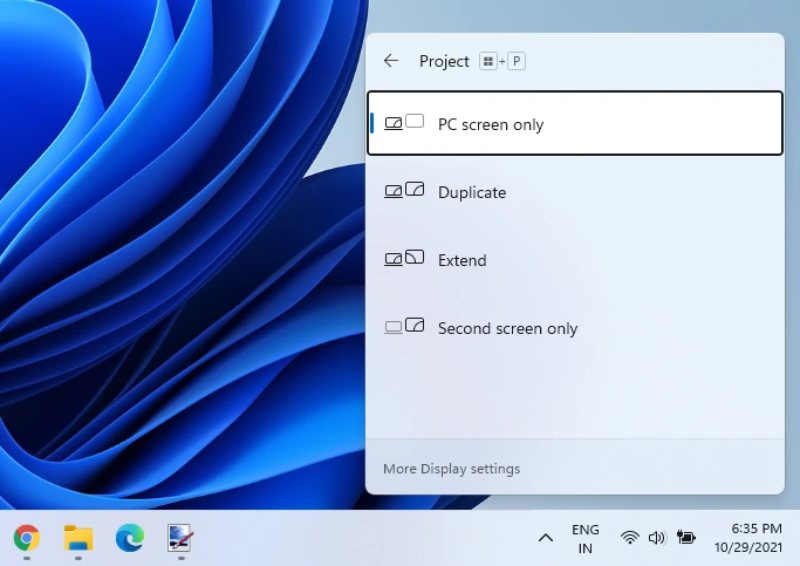Click the battery status icon
The image size is (800, 566).
[686, 538]
